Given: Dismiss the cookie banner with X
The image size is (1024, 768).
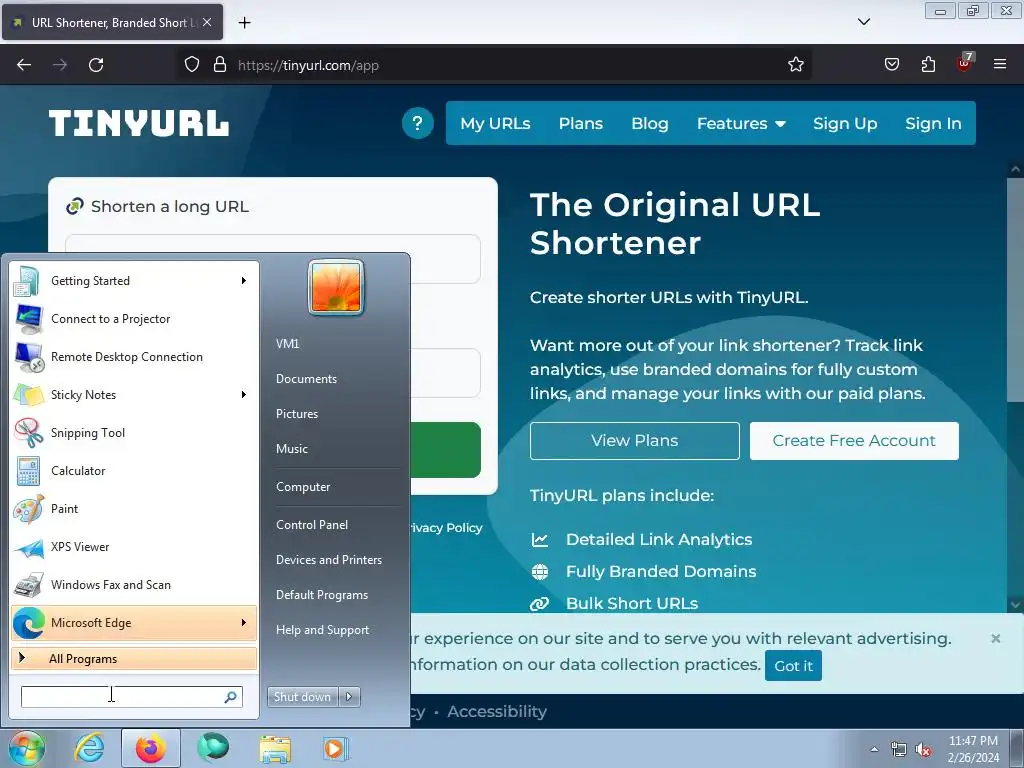Looking at the screenshot, I should point(995,639).
